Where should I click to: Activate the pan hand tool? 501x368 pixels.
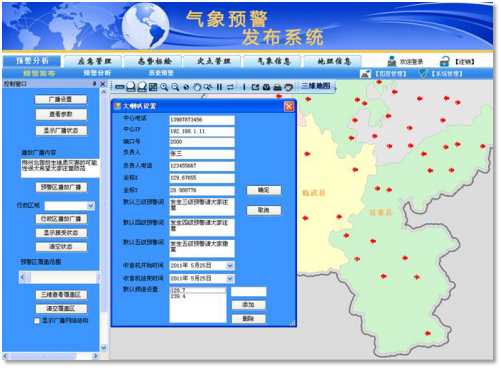pos(197,87)
